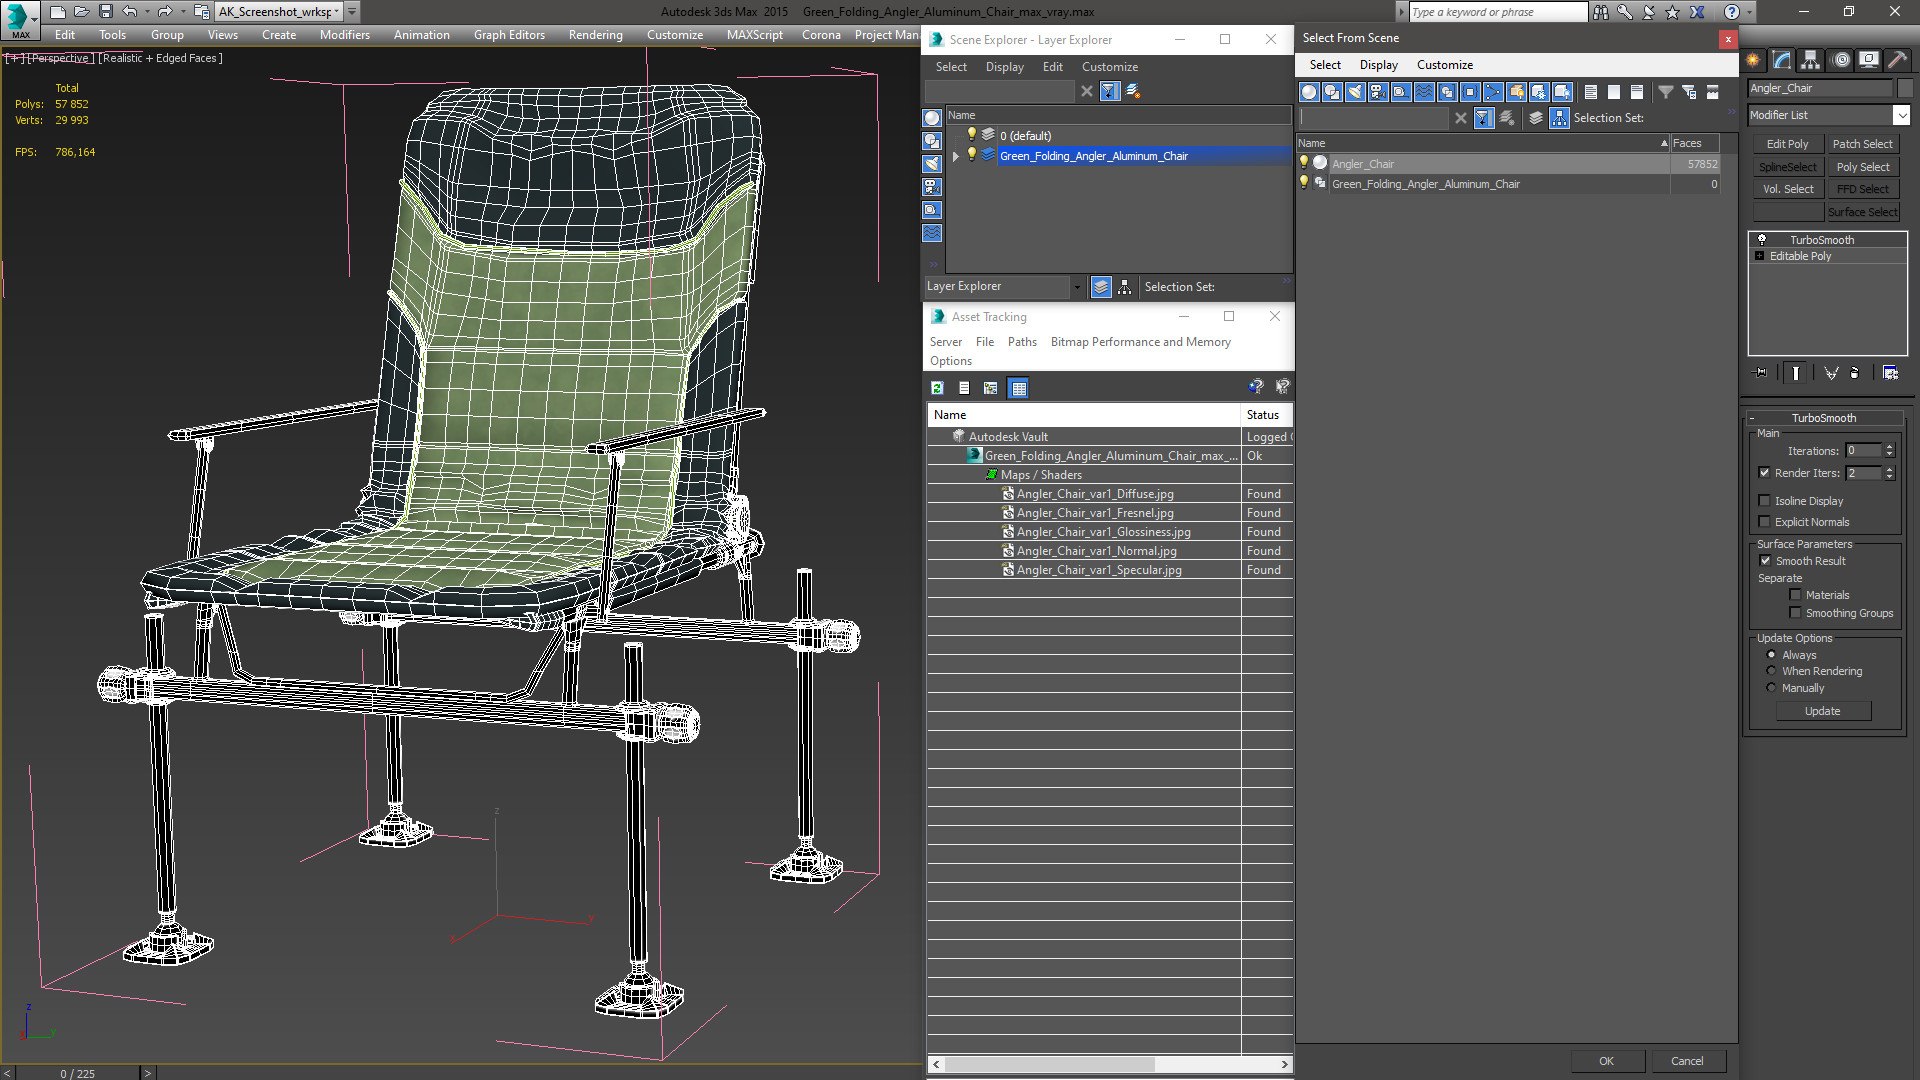Click object color swatch beside Angler_Chair name
1920x1080 pixels.
point(1905,88)
